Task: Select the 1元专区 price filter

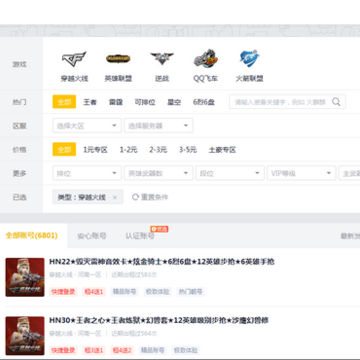Action: pos(95,150)
